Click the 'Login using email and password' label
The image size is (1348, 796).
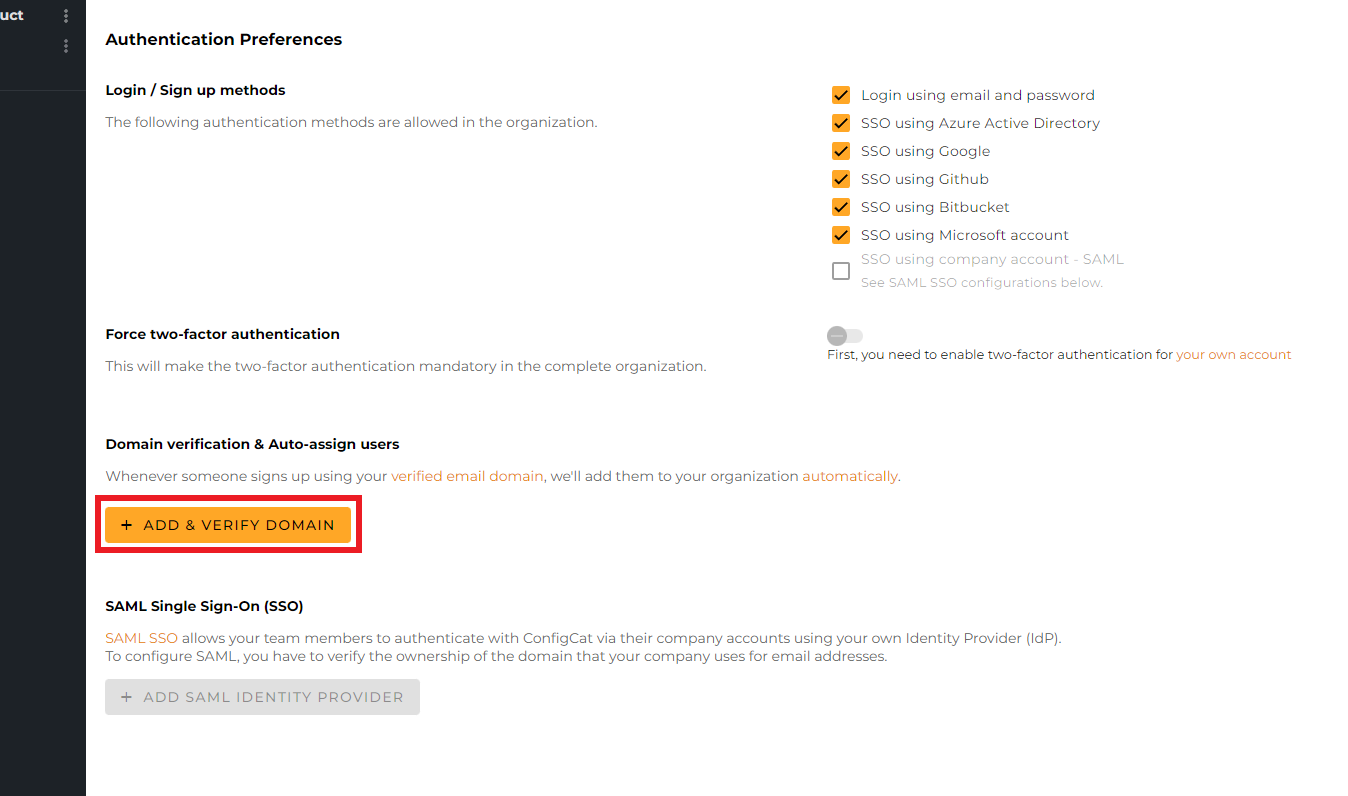(977, 94)
